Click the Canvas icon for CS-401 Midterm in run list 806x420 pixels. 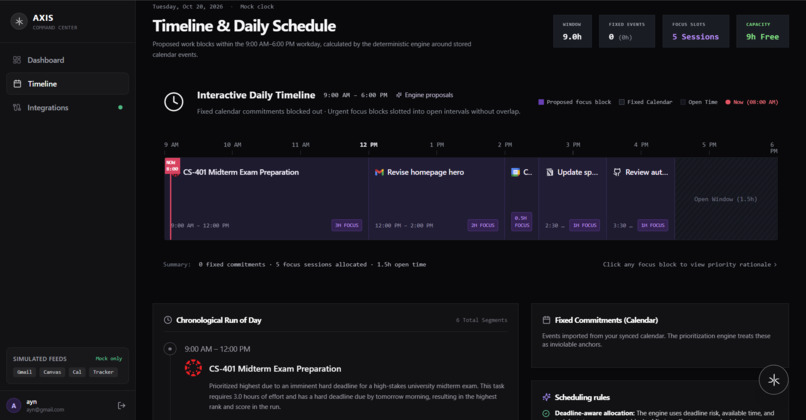(x=193, y=368)
